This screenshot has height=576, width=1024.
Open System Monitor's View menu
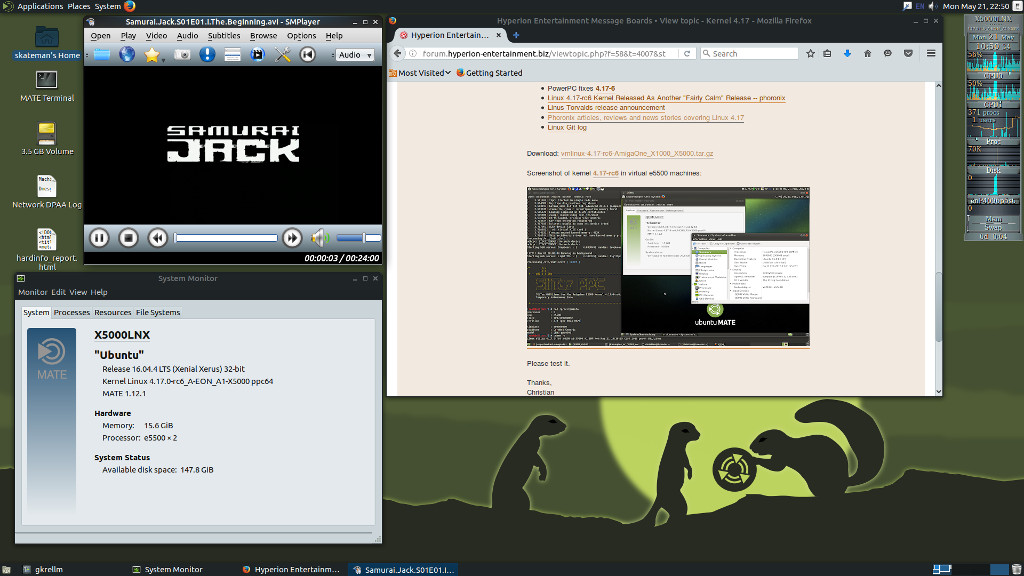(78, 293)
